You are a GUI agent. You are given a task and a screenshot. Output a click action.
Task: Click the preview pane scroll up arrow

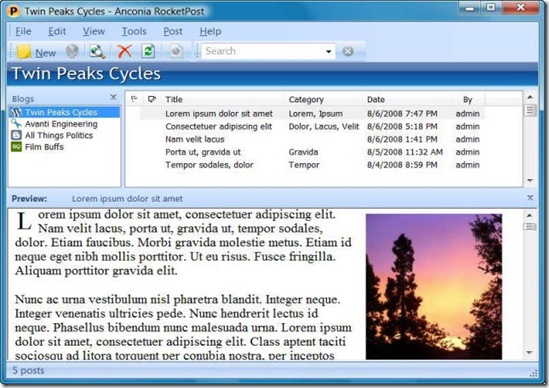(529, 215)
